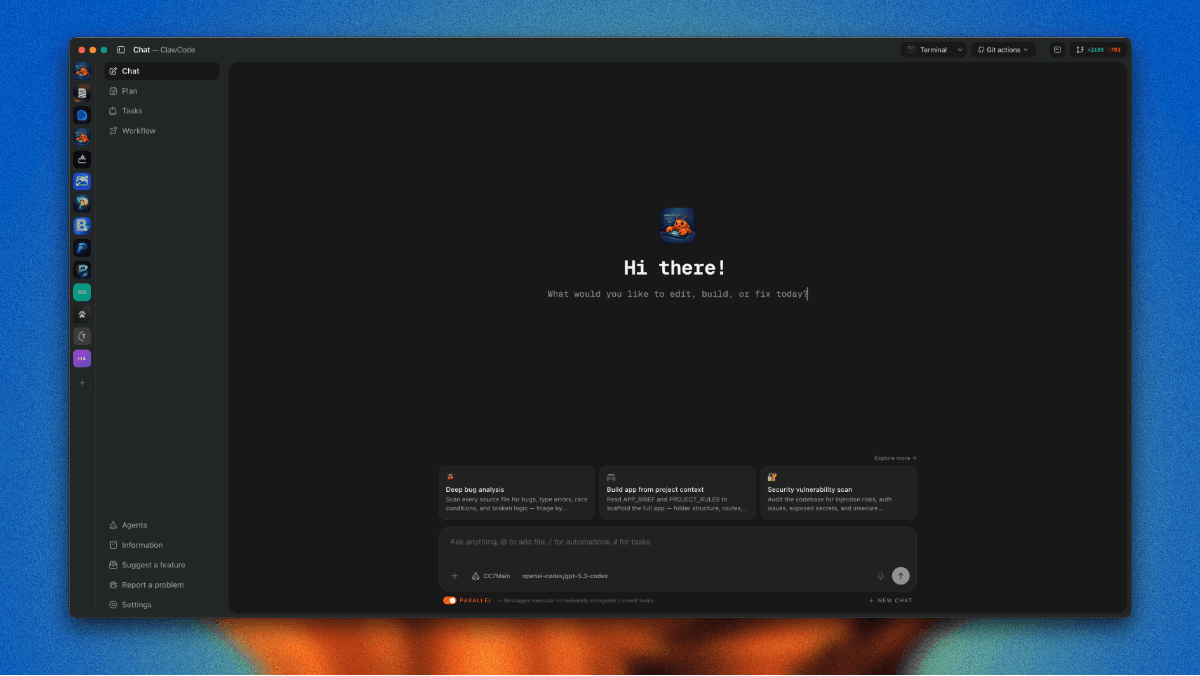This screenshot has width=1200, height=676.
Task: Add a new project with plus icon
Action: (x=82, y=383)
